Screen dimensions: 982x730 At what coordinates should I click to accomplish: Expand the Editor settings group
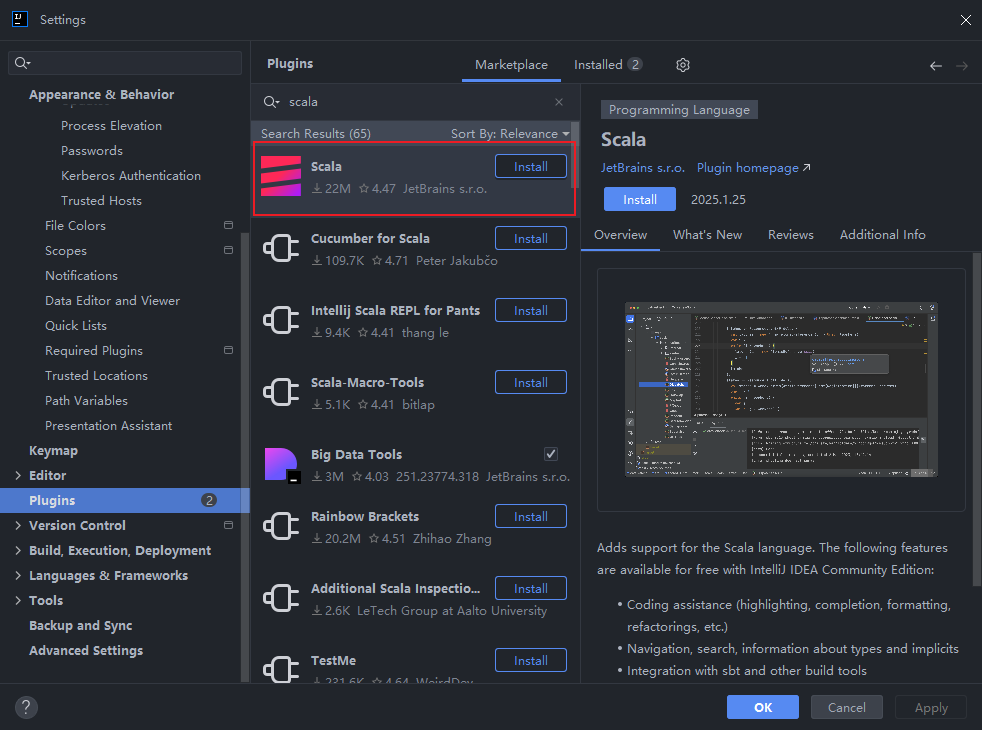click(x=18, y=476)
